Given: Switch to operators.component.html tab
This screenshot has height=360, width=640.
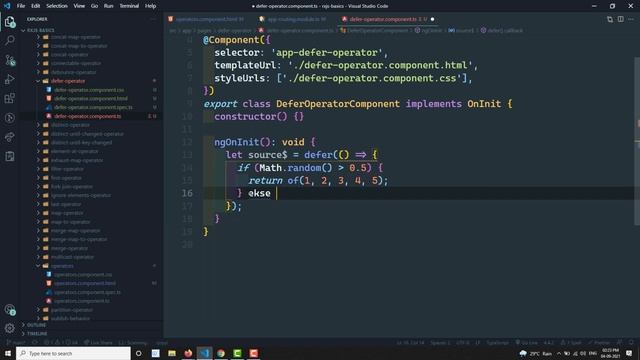Looking at the screenshot, I should coord(207,19).
